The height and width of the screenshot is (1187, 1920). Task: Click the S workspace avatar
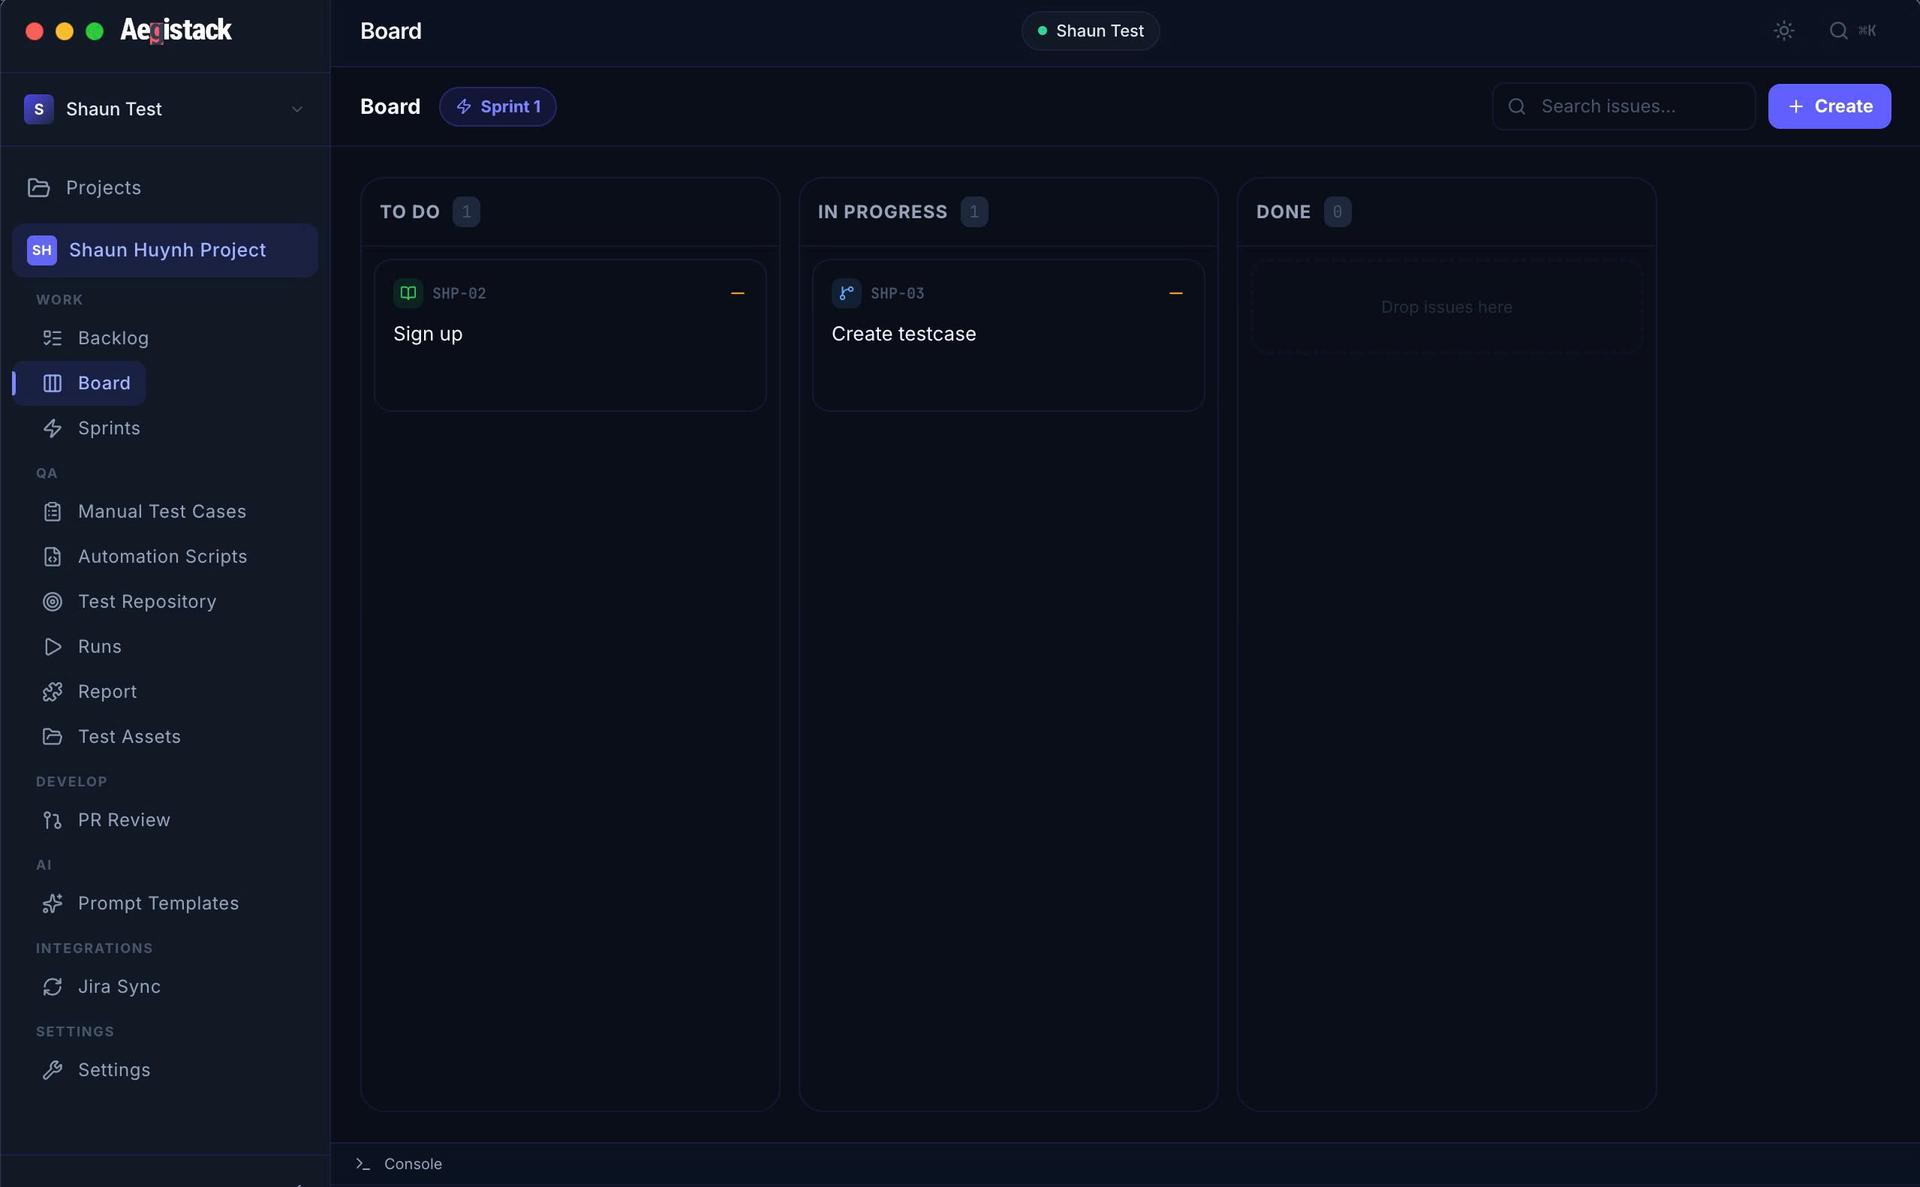[39, 109]
